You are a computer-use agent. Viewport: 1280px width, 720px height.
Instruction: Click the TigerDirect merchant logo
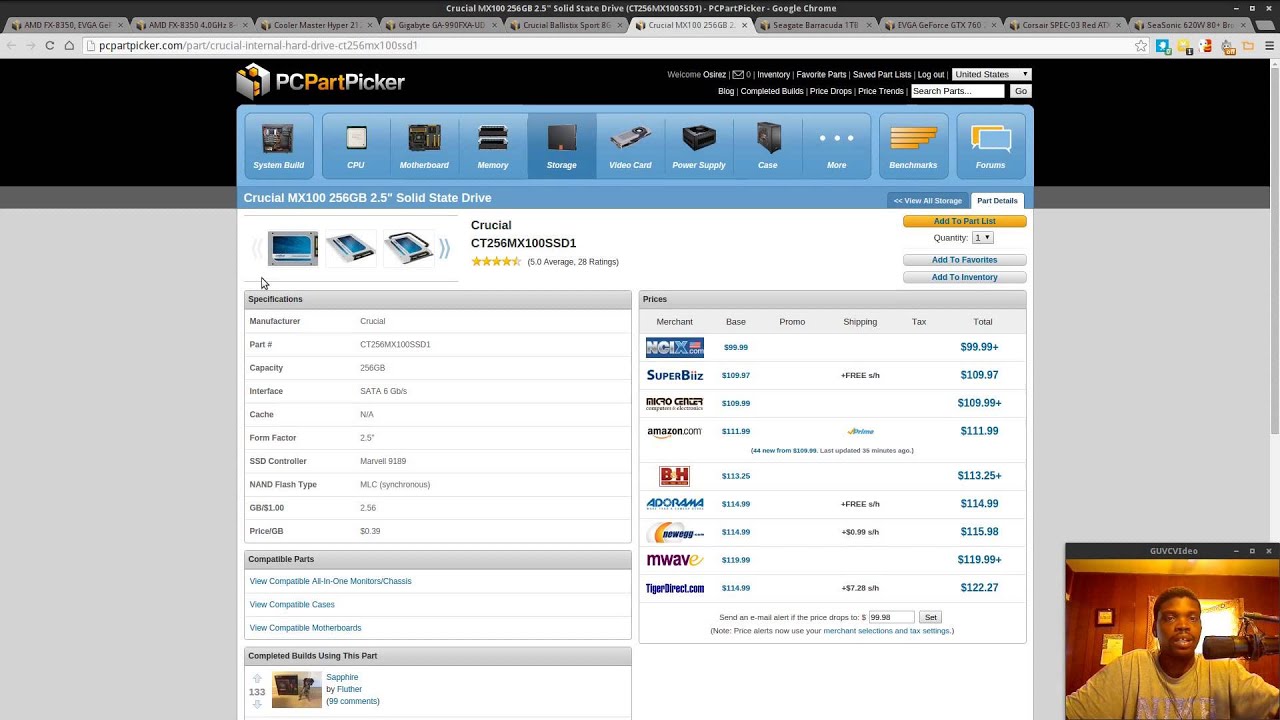click(675, 588)
